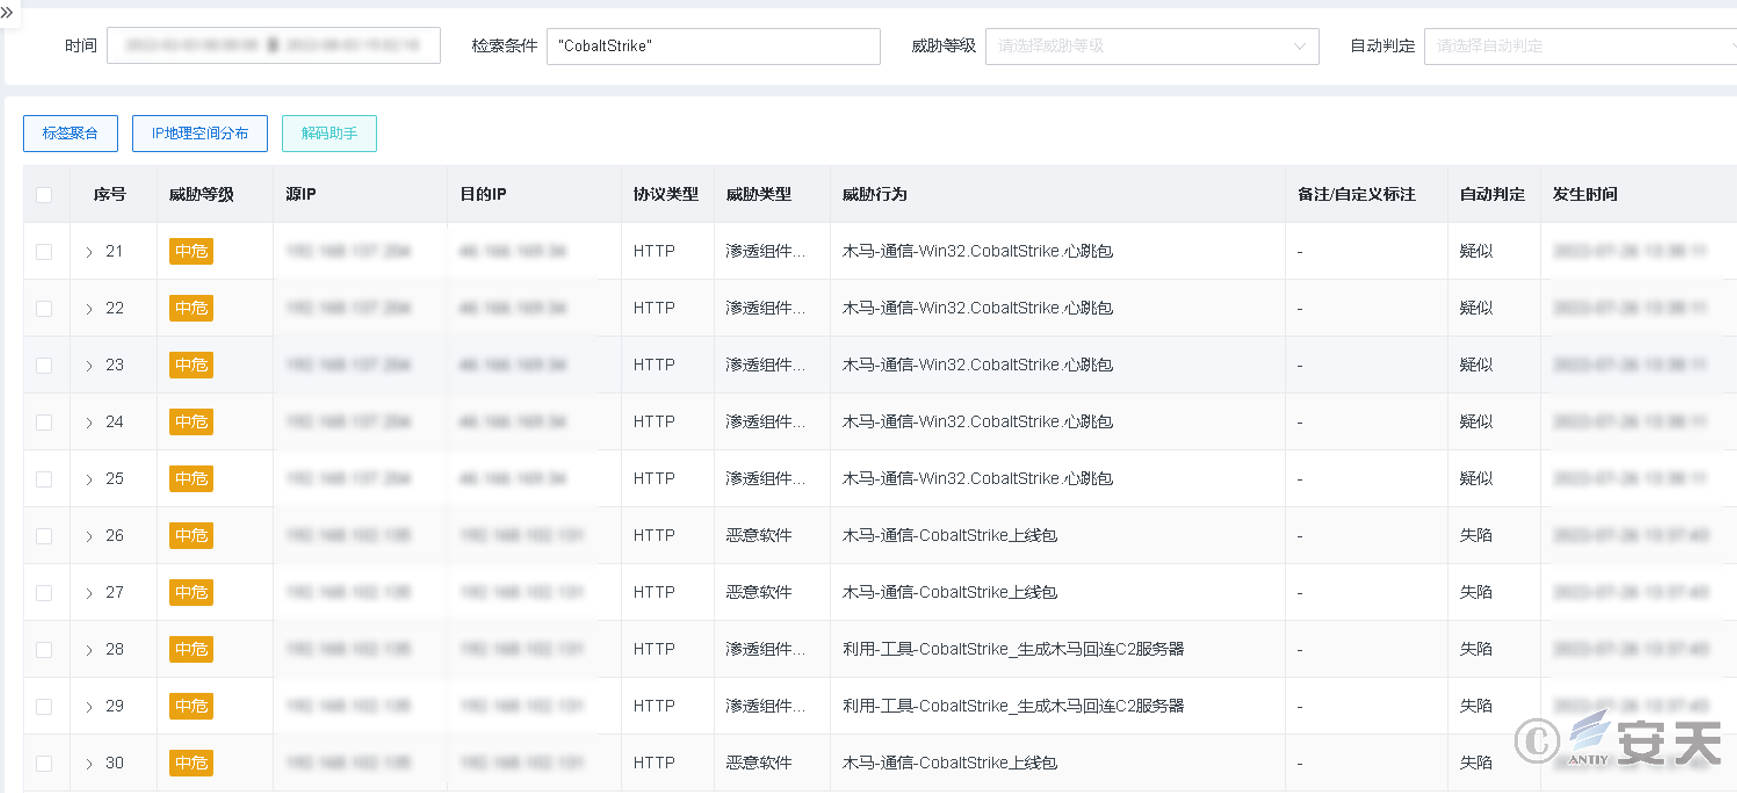Check the checkbox for row 27
The height and width of the screenshot is (793, 1737).
44,593
